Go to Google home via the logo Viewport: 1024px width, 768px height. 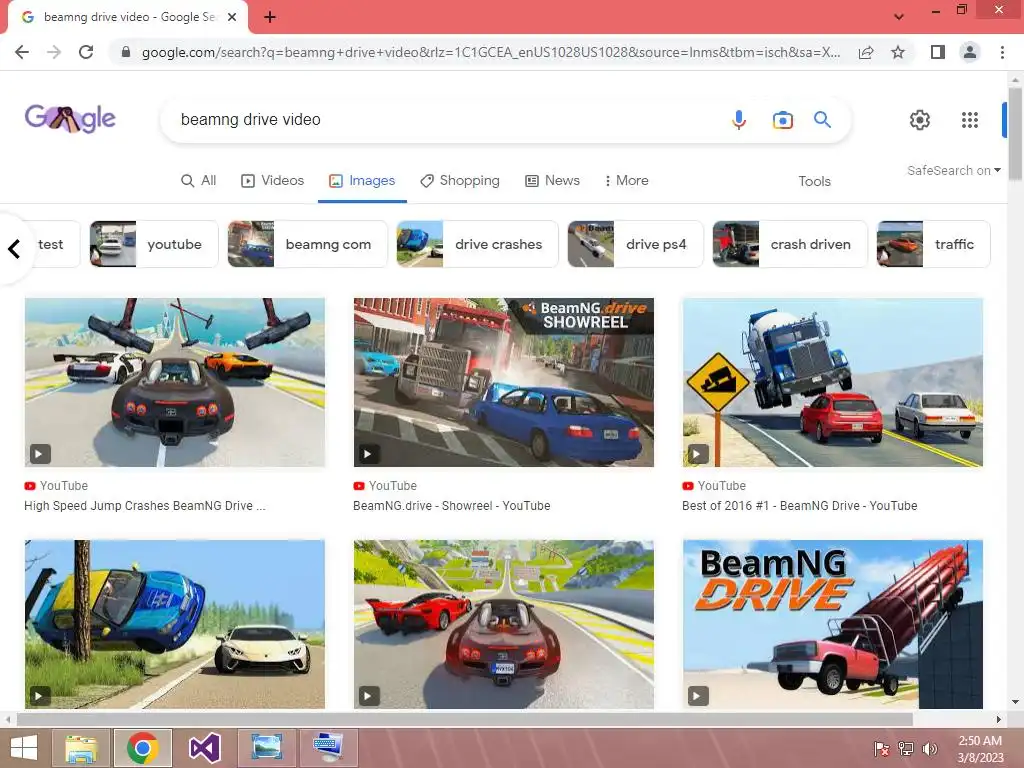pos(70,118)
